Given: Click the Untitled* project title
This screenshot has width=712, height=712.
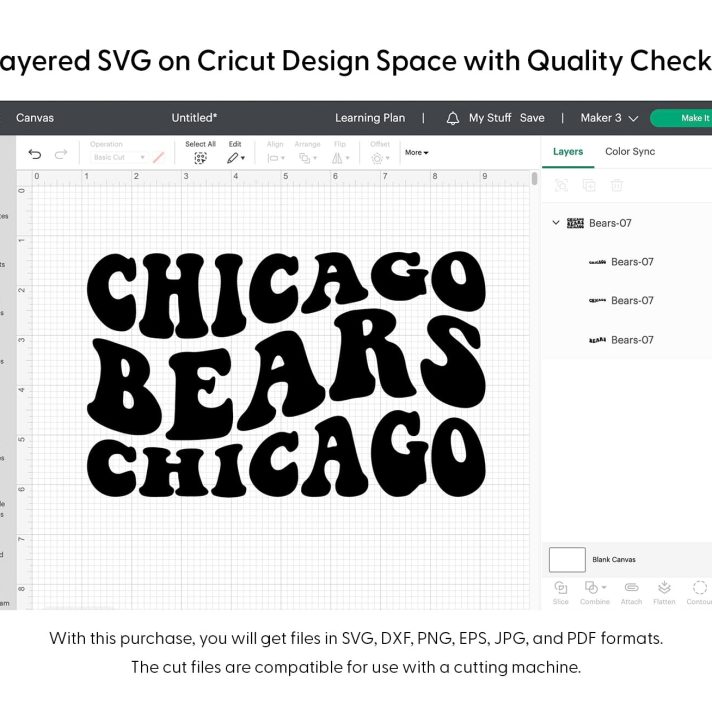Looking at the screenshot, I should (194, 118).
